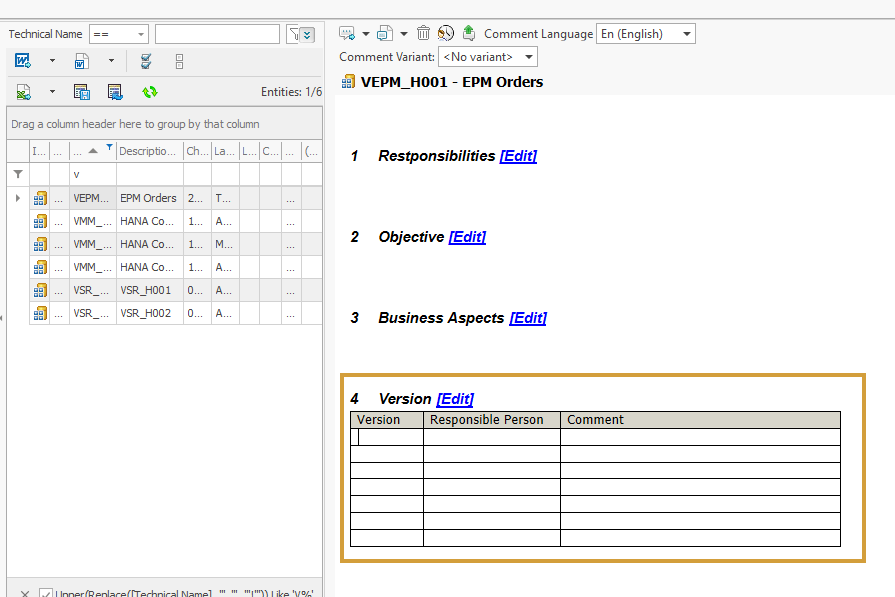Image resolution: width=895 pixels, height=597 pixels.
Task: Click Edit next to Objective section
Action: [x=466, y=236]
